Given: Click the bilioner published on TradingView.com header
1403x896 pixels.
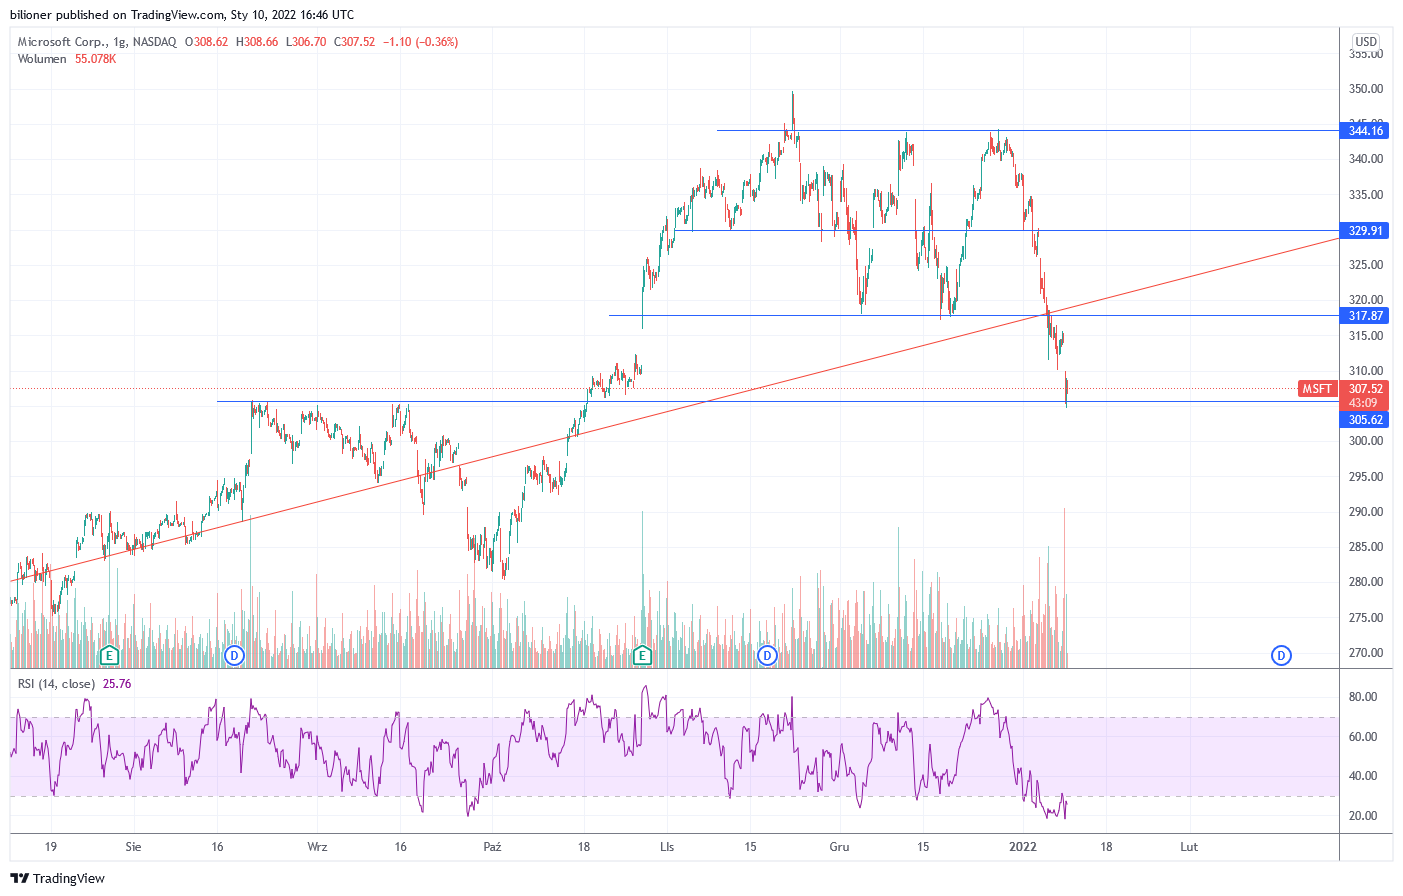Looking at the screenshot, I should pyautogui.click(x=182, y=15).
